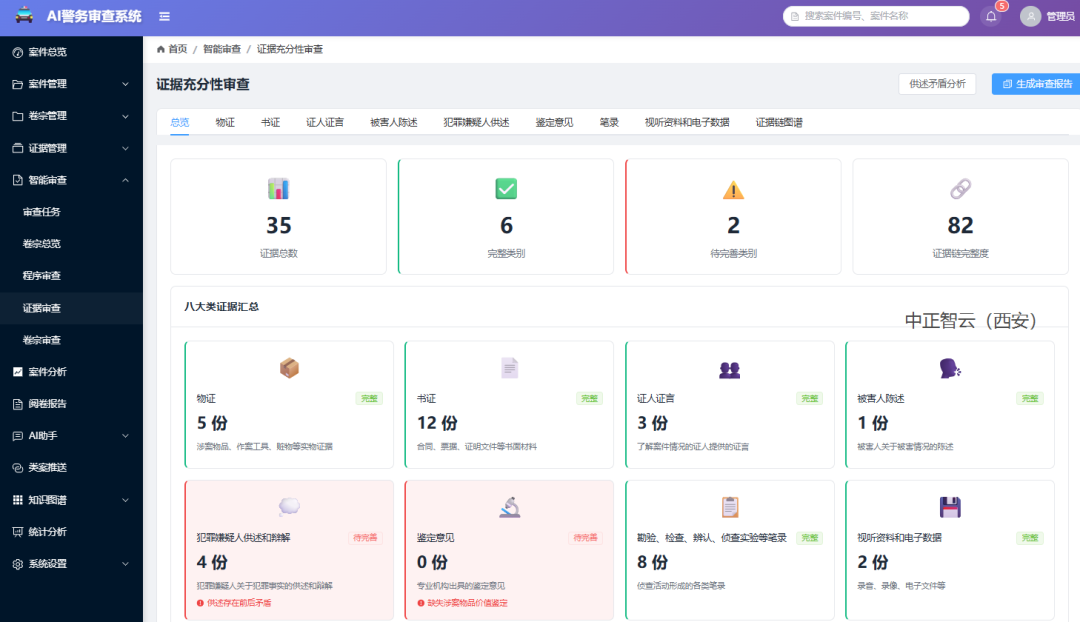Click the 供述矛盾分析 button
Image resolution: width=1080 pixels, height=622 pixels.
click(936, 84)
